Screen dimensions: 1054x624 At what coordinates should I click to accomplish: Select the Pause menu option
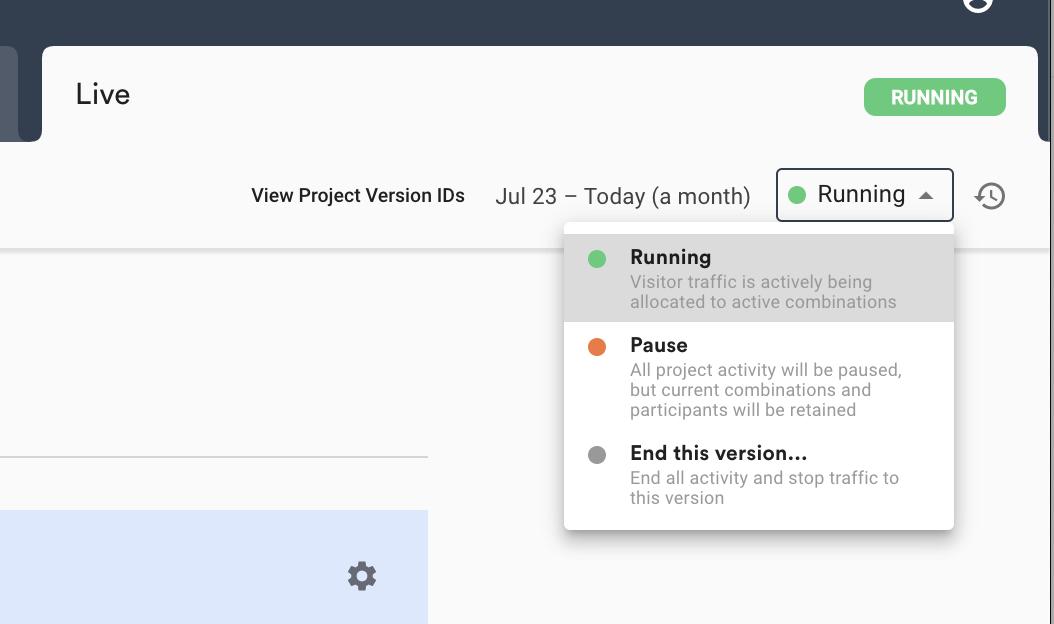coord(759,377)
